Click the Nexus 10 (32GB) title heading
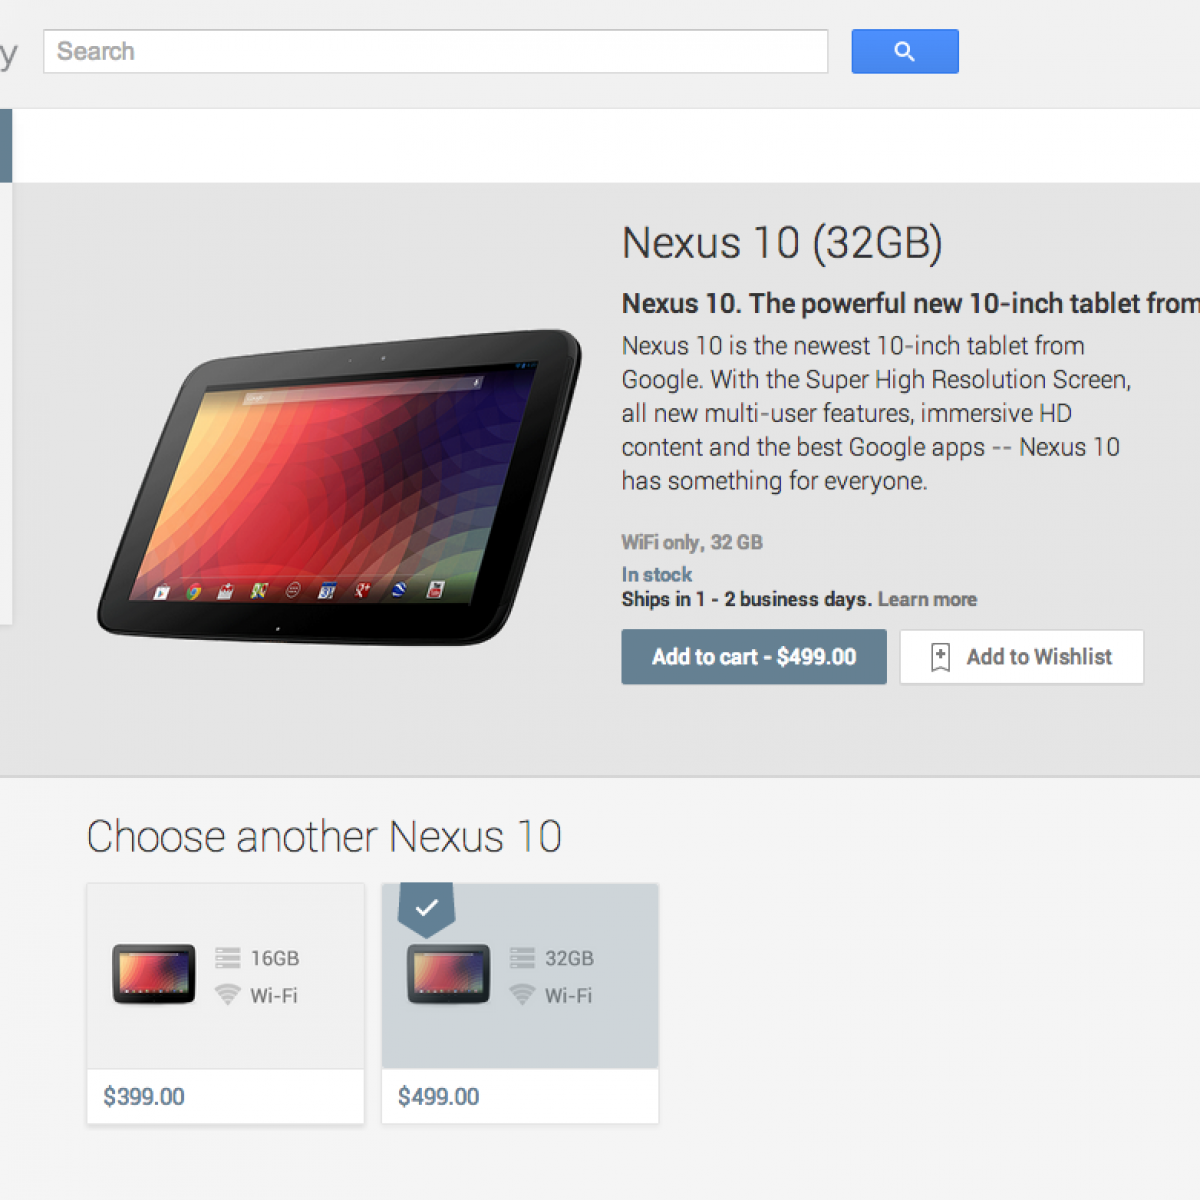Image resolution: width=1200 pixels, height=1200 pixels. coord(782,243)
